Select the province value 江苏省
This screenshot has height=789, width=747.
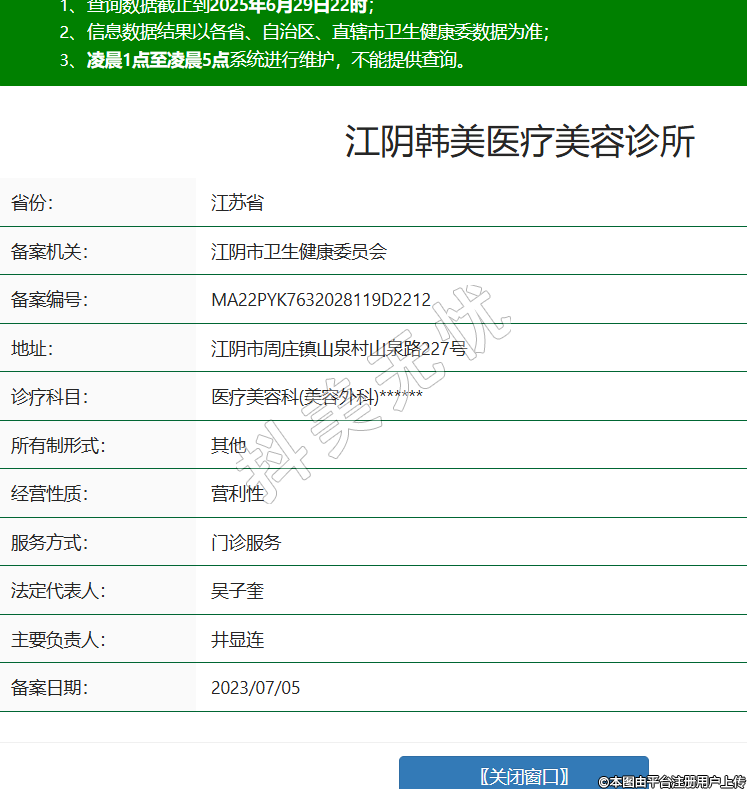[237, 203]
